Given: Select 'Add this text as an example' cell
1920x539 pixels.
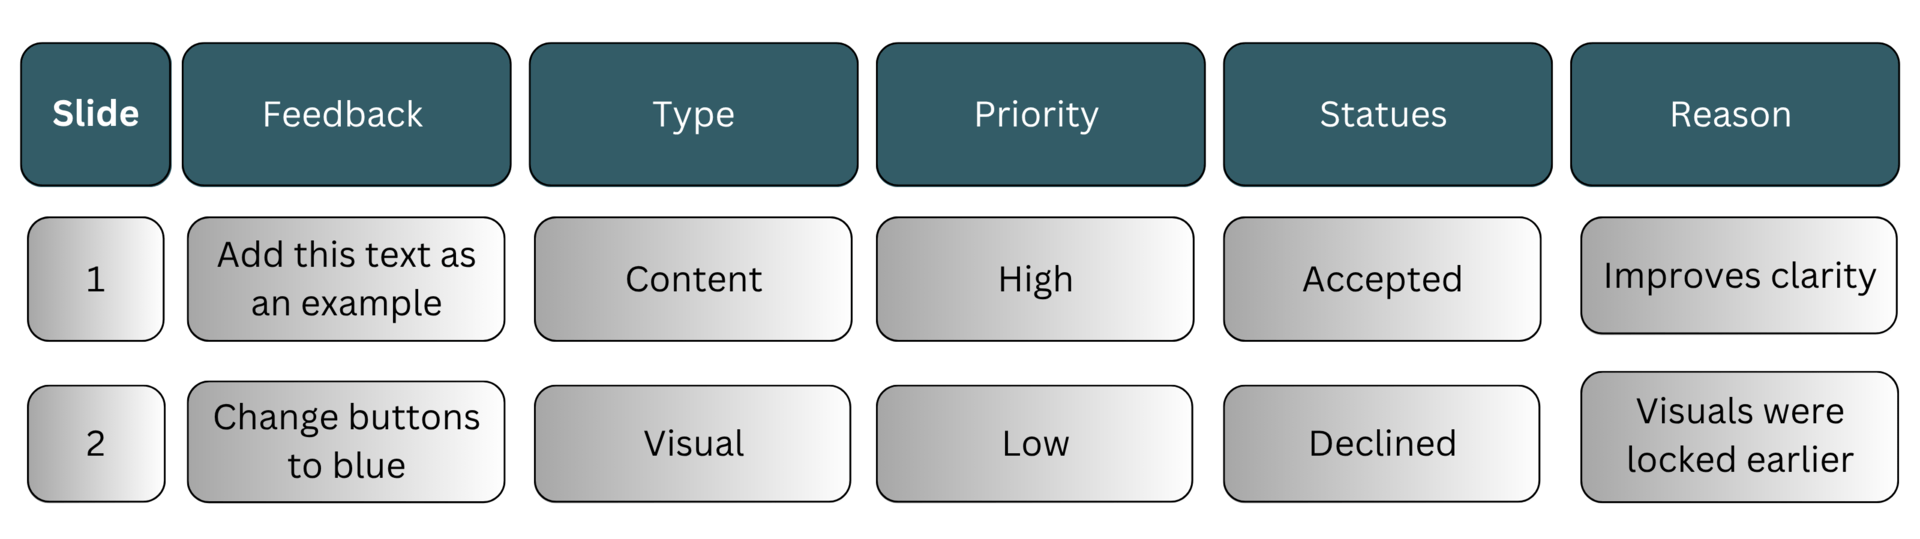Looking at the screenshot, I should pyautogui.click(x=346, y=279).
